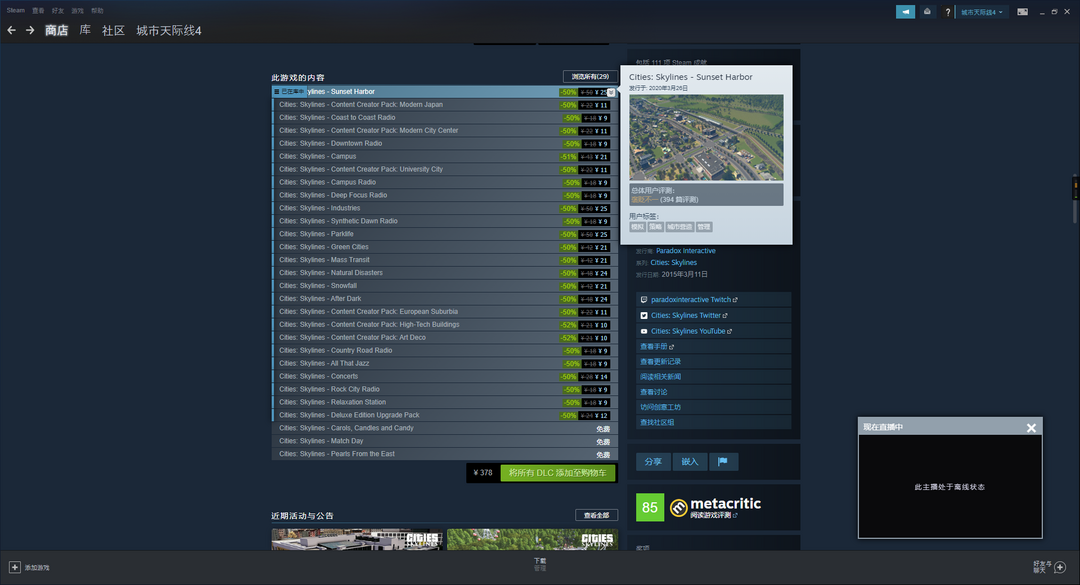Go back with the left arrow
Image resolution: width=1080 pixels, height=585 pixels.
click(x=11, y=30)
